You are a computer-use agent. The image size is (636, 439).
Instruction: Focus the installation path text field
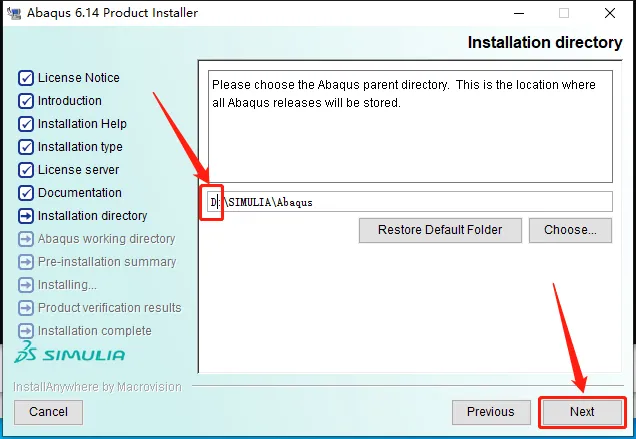click(410, 202)
